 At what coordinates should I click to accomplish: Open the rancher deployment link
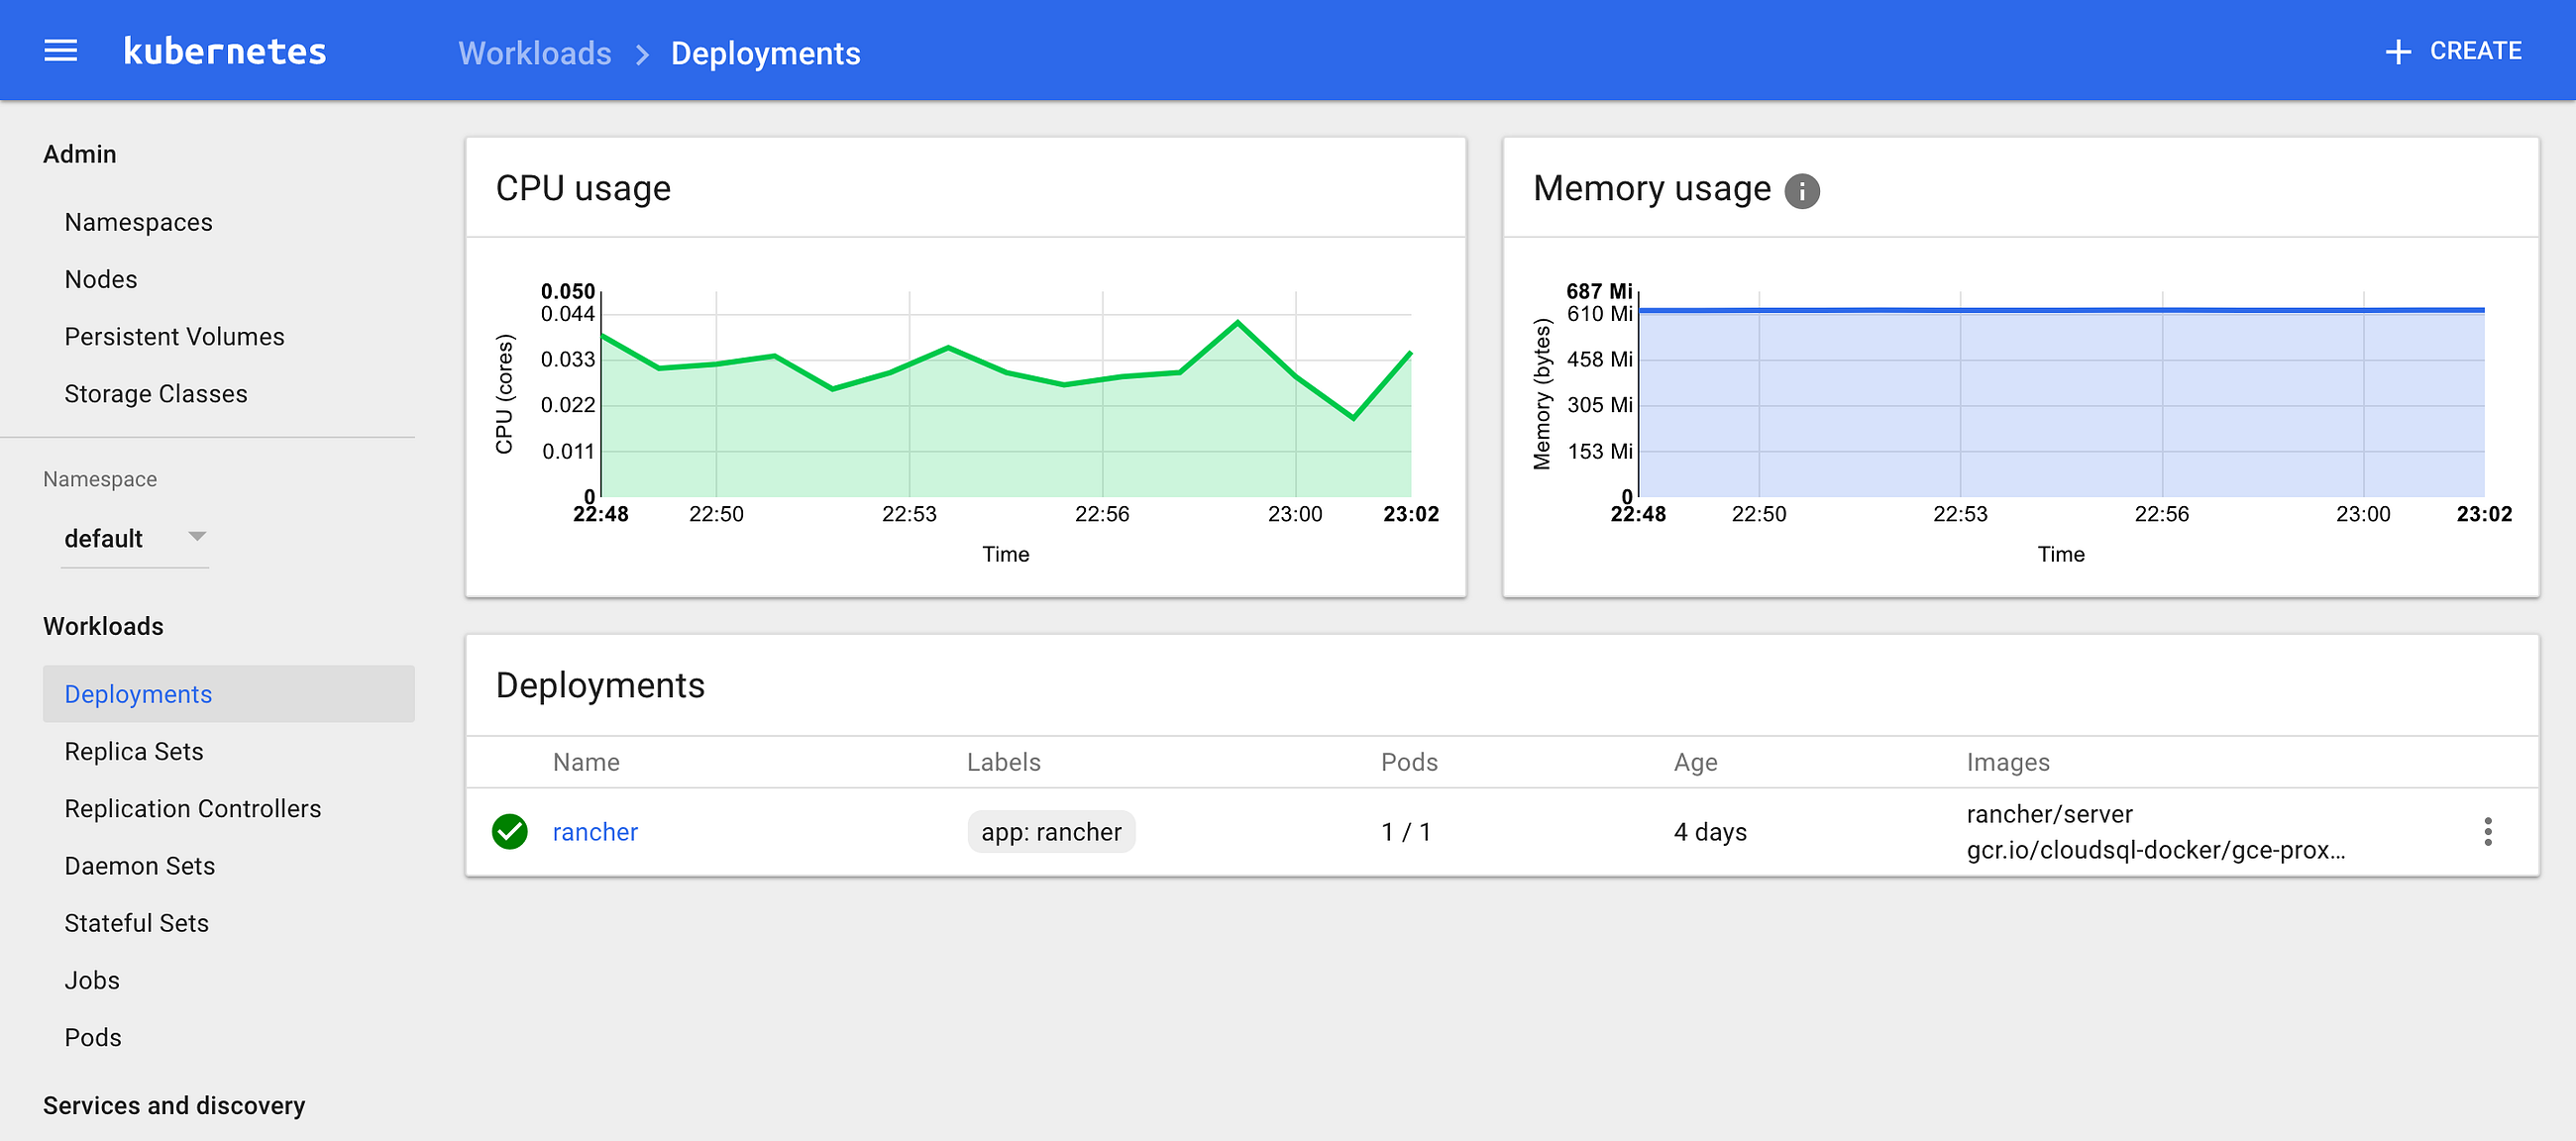click(x=595, y=832)
